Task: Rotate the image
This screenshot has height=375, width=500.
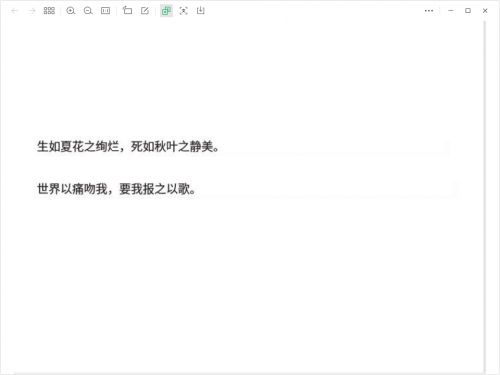Action: tap(127, 11)
